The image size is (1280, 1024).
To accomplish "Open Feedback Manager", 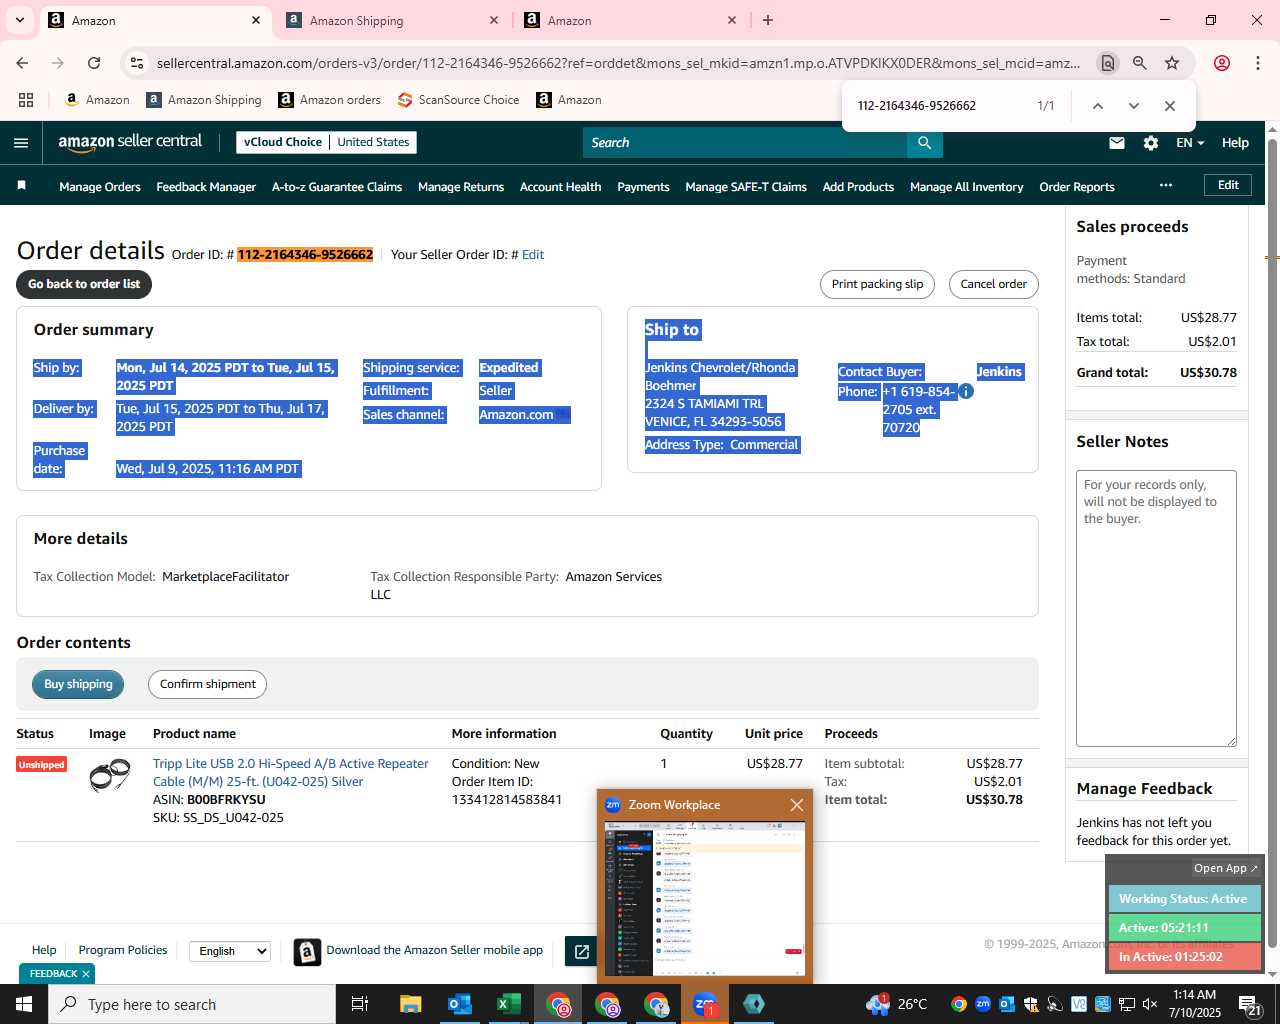I will coord(206,187).
